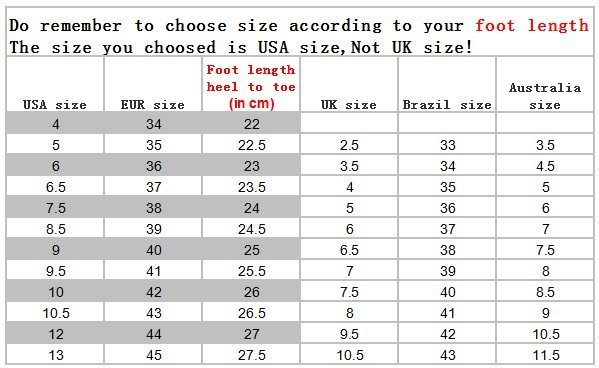599x368 pixels.
Task: Select foot length 27.5 cell
Action: click(252, 355)
